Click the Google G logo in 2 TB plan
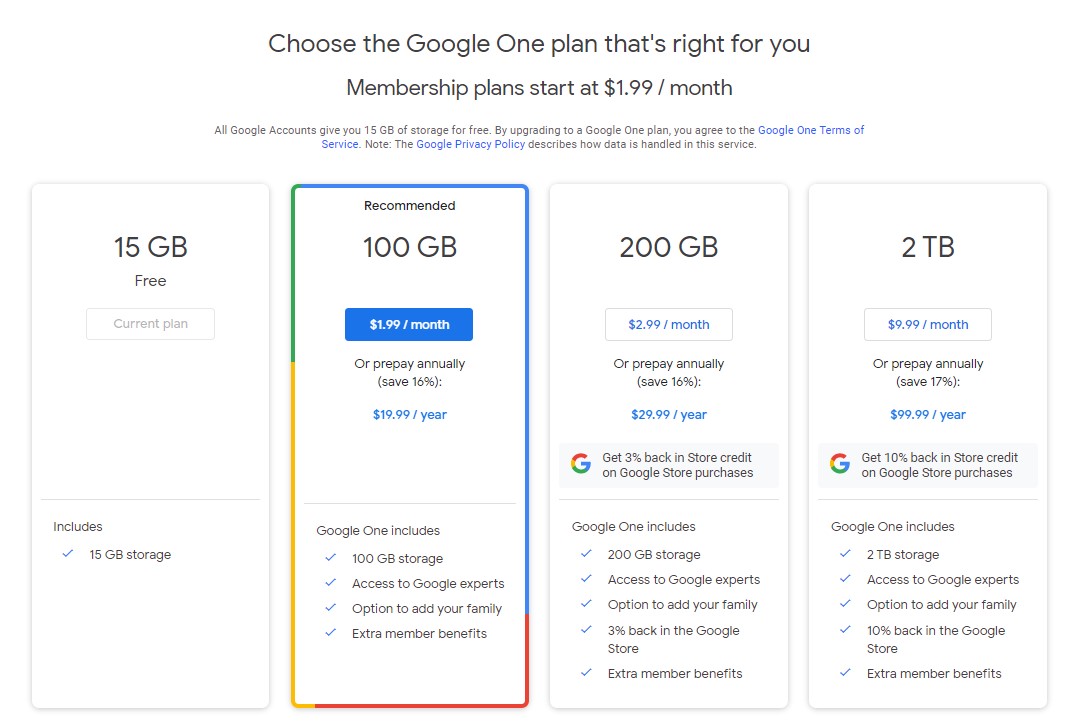Viewport: 1076px width, 721px height. tap(839, 464)
